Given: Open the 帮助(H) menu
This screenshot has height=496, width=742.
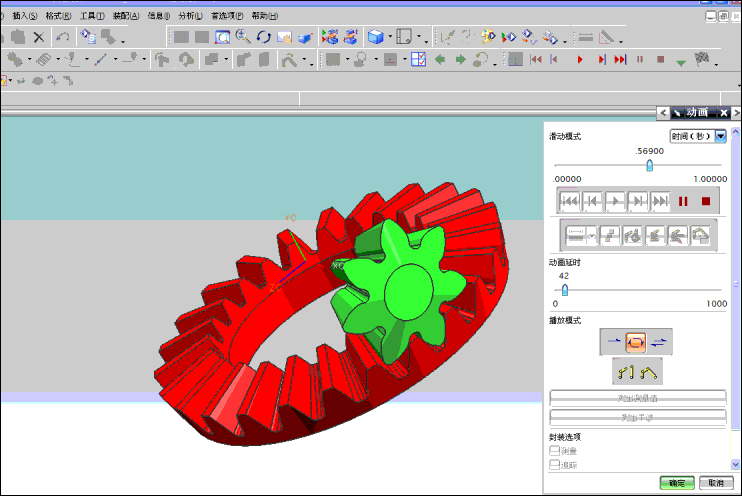Looking at the screenshot, I should 265,16.
